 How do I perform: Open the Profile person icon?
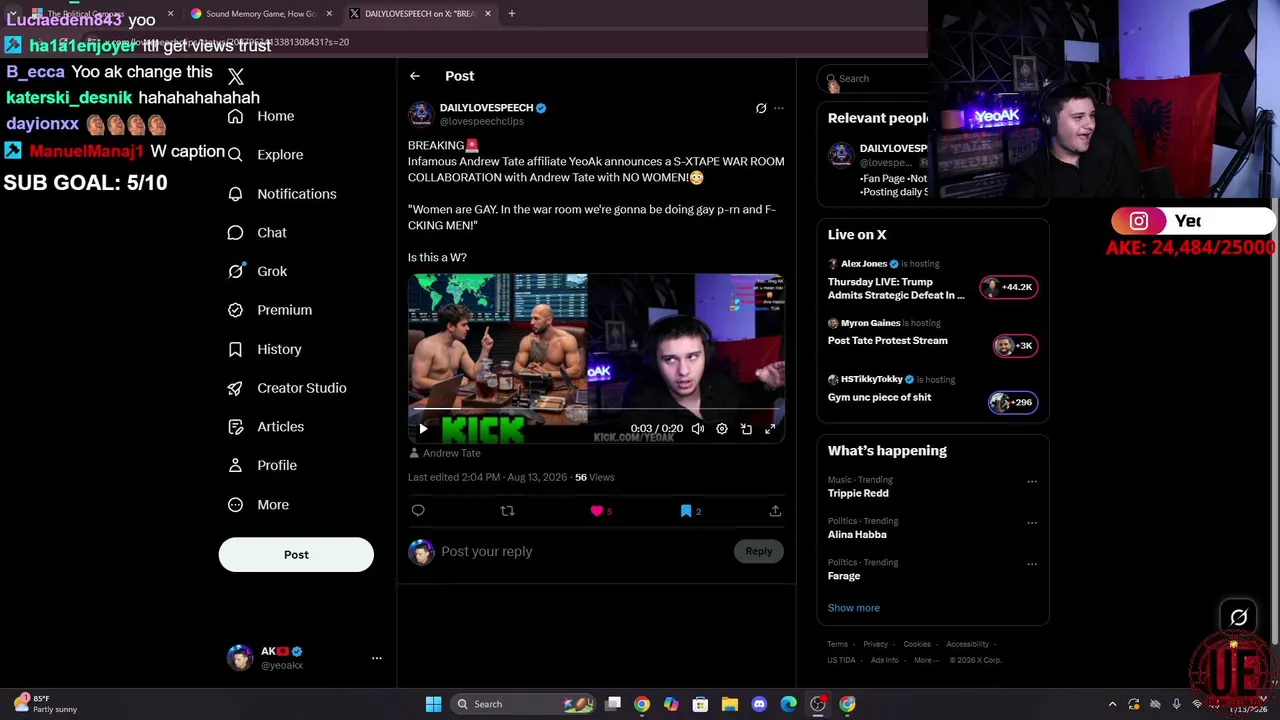235,465
